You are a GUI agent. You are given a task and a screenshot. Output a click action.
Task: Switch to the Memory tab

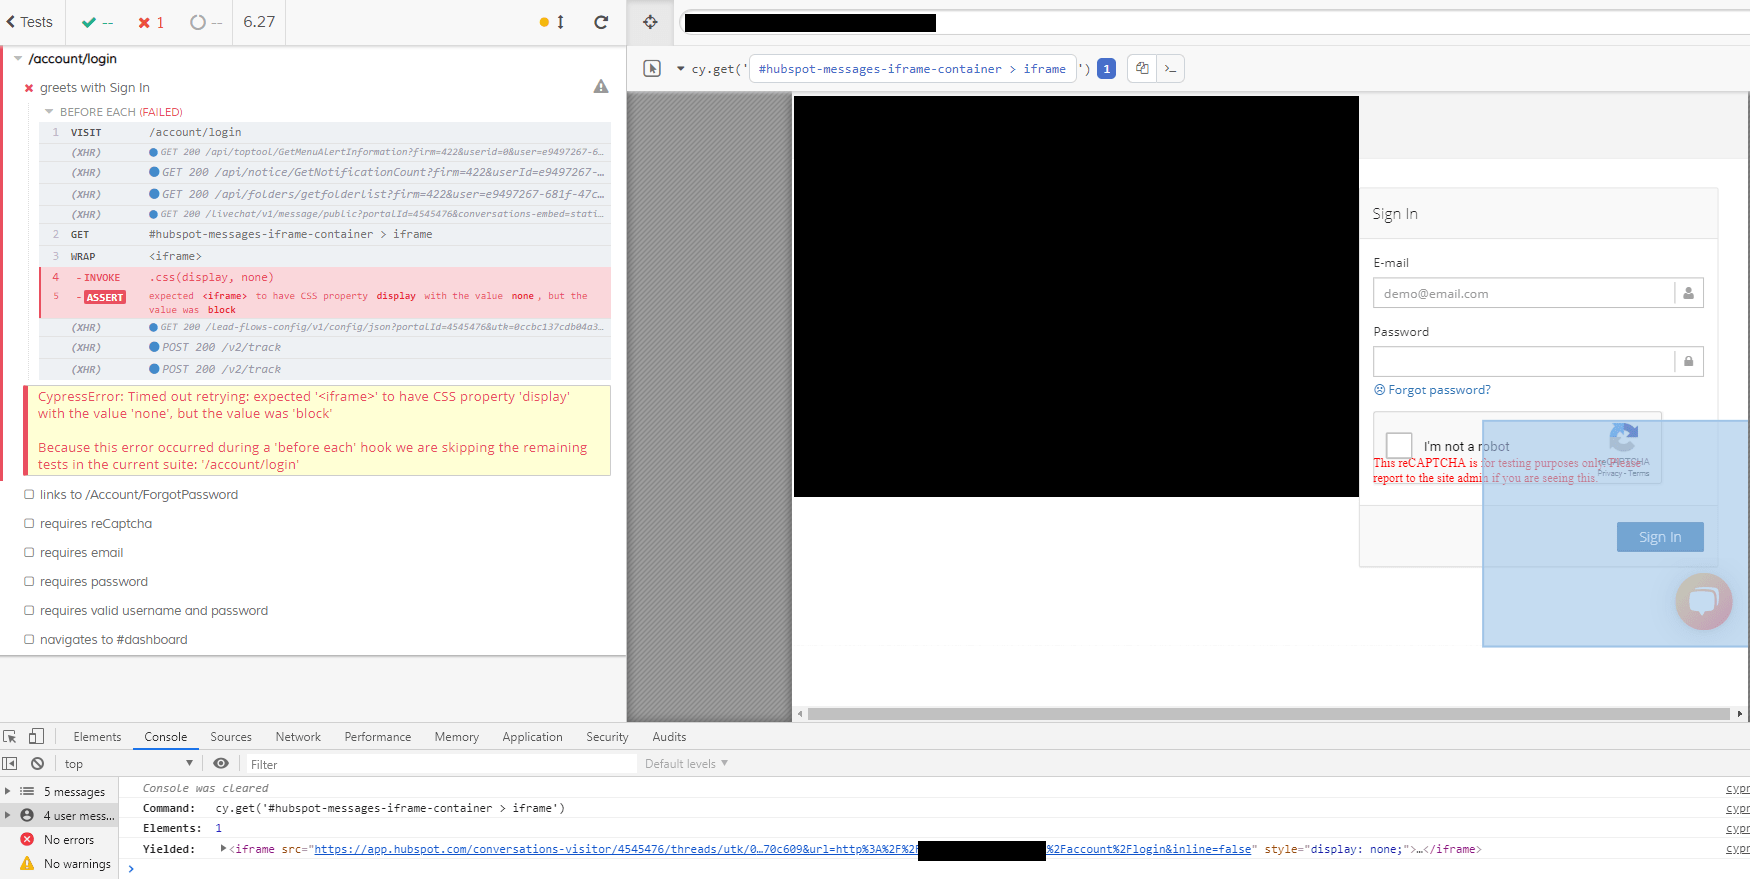click(457, 737)
